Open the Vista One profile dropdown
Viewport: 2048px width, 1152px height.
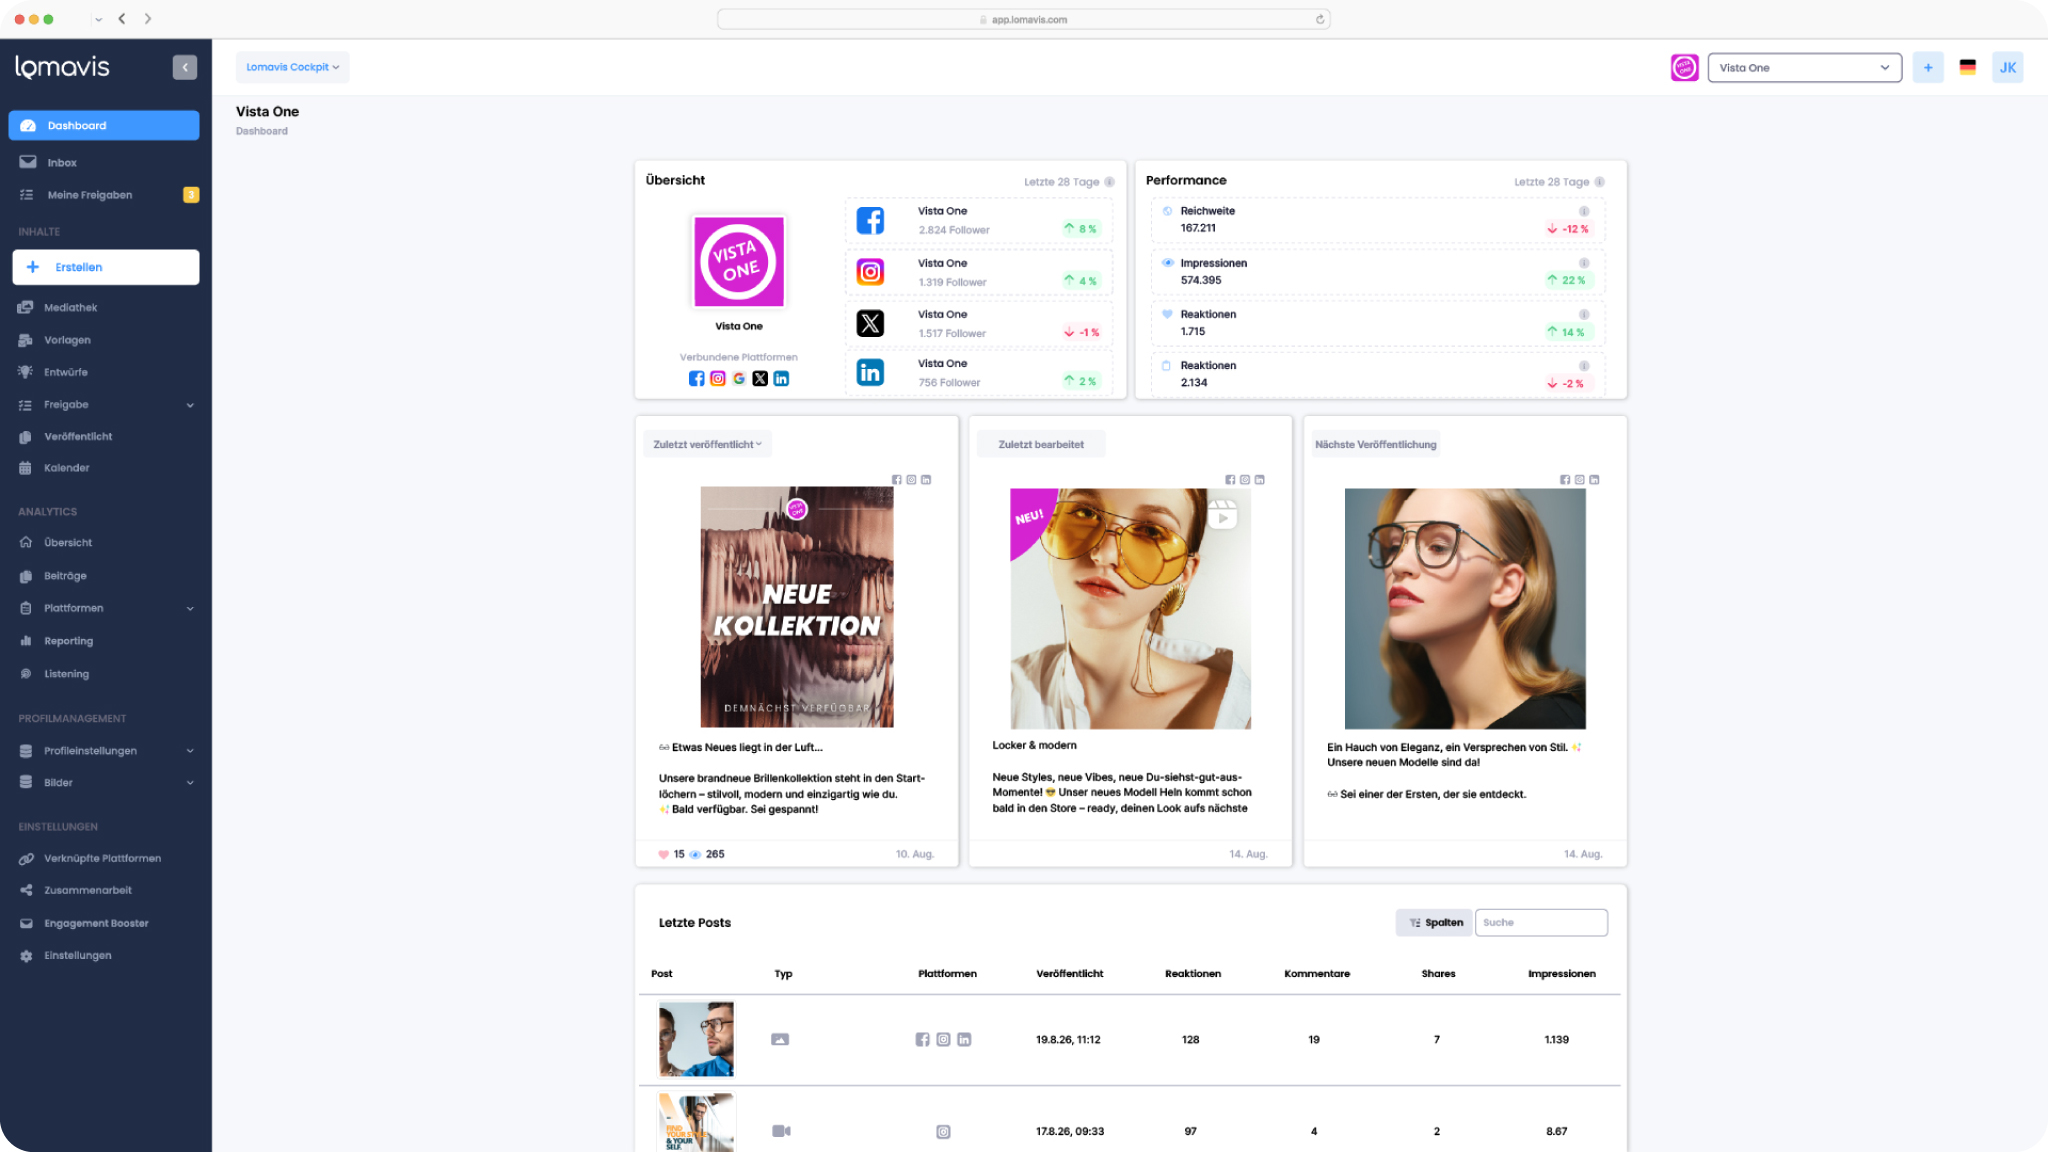point(1803,67)
